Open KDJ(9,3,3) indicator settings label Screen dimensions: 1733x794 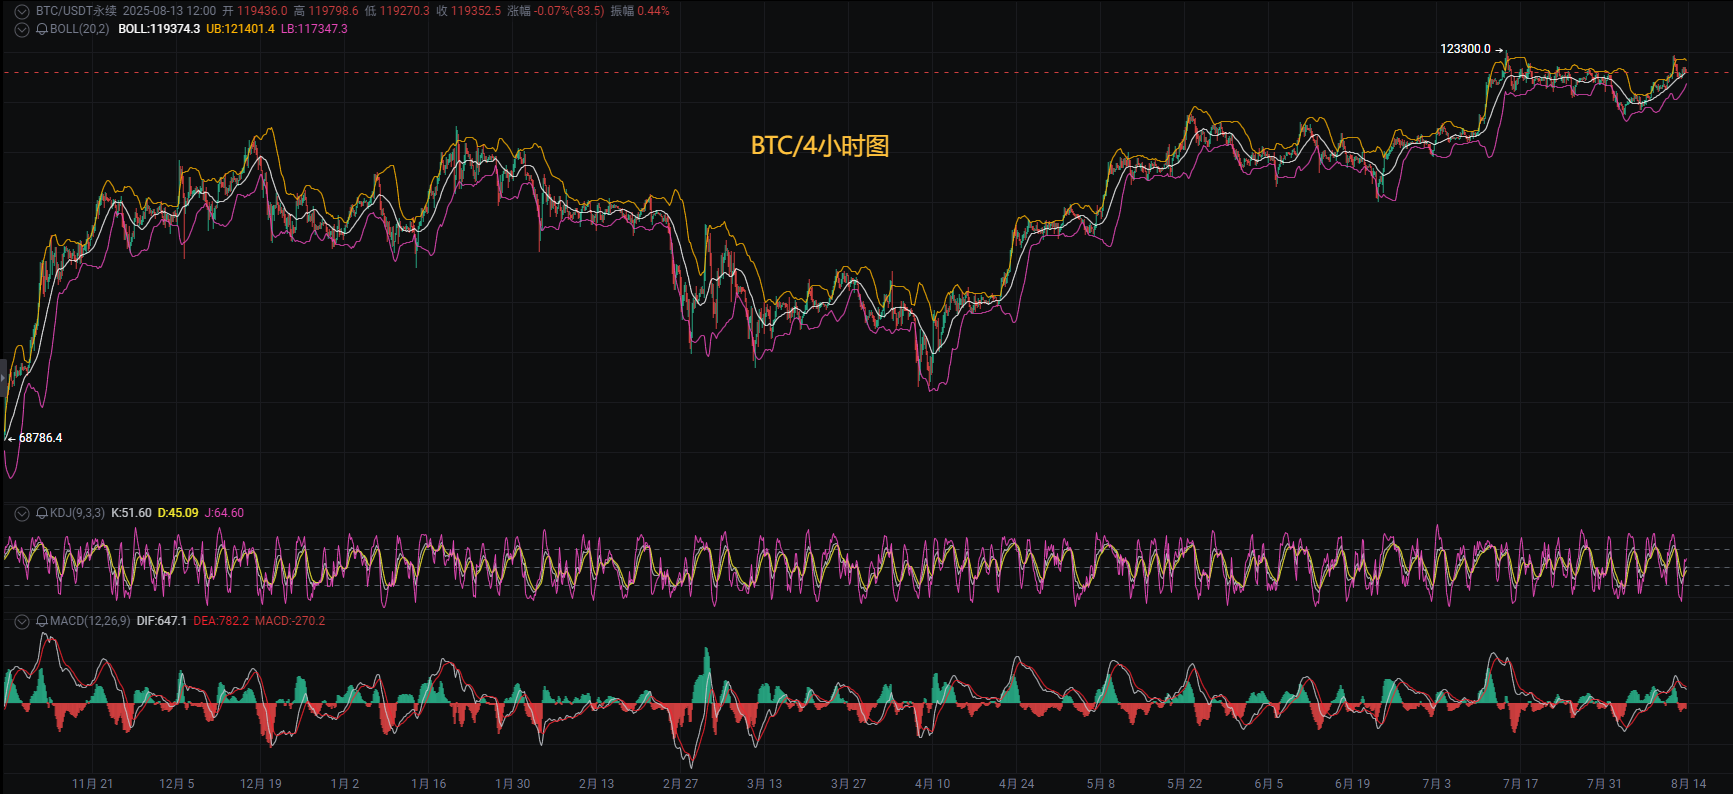77,513
